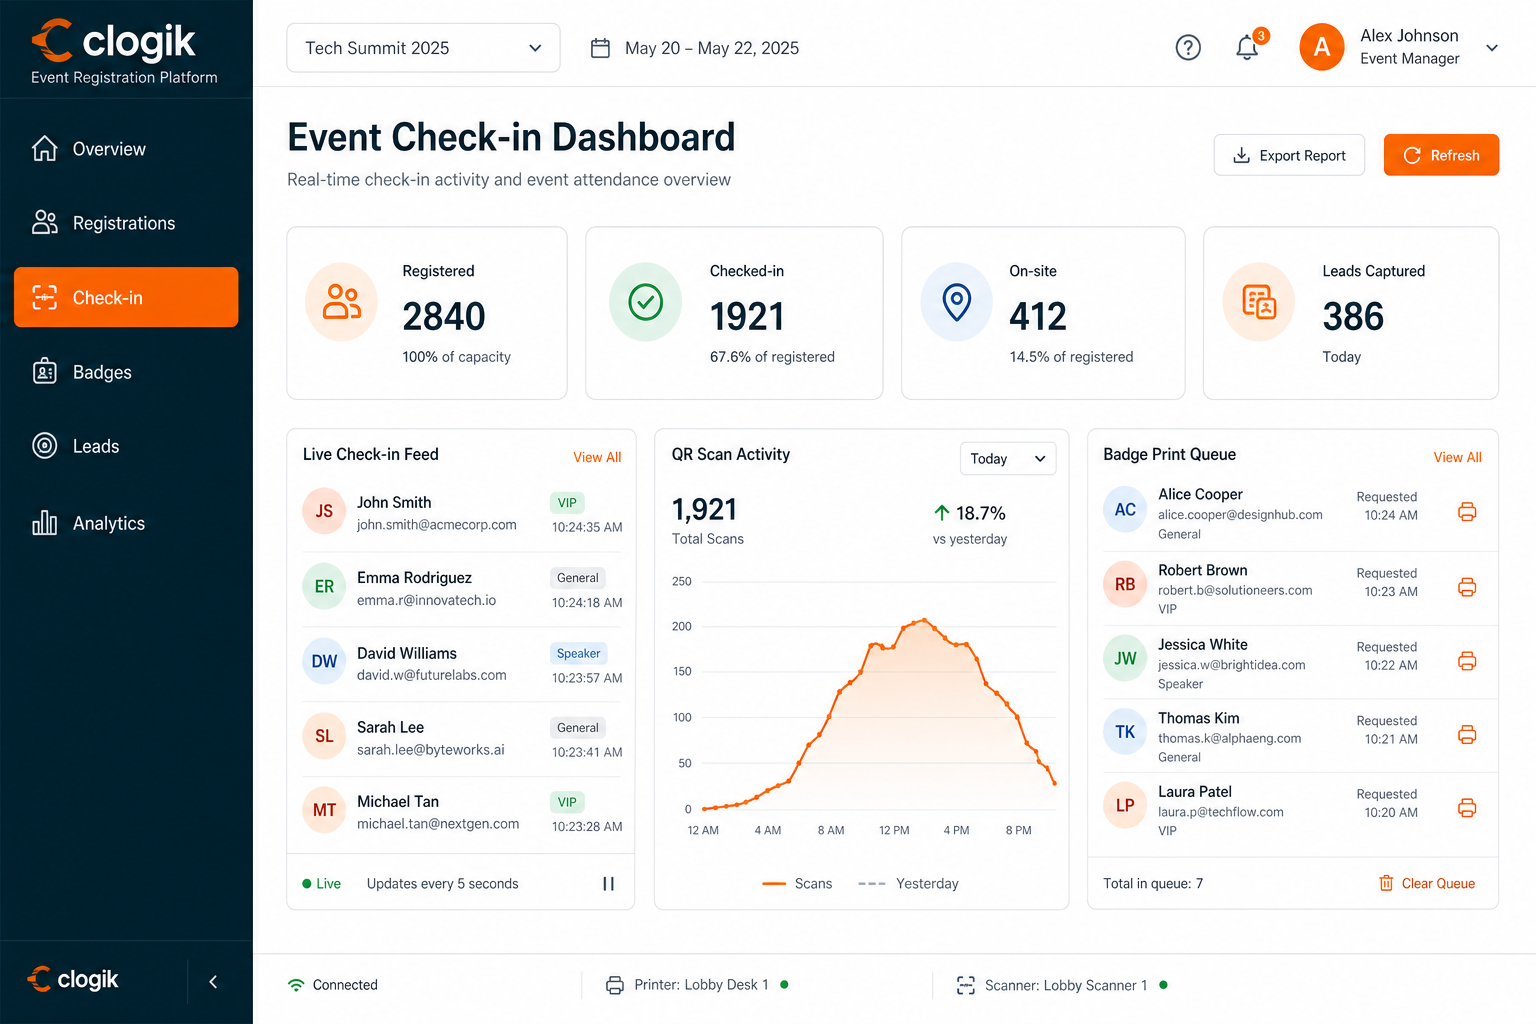
Task: Open the help question mark icon
Action: [1188, 47]
